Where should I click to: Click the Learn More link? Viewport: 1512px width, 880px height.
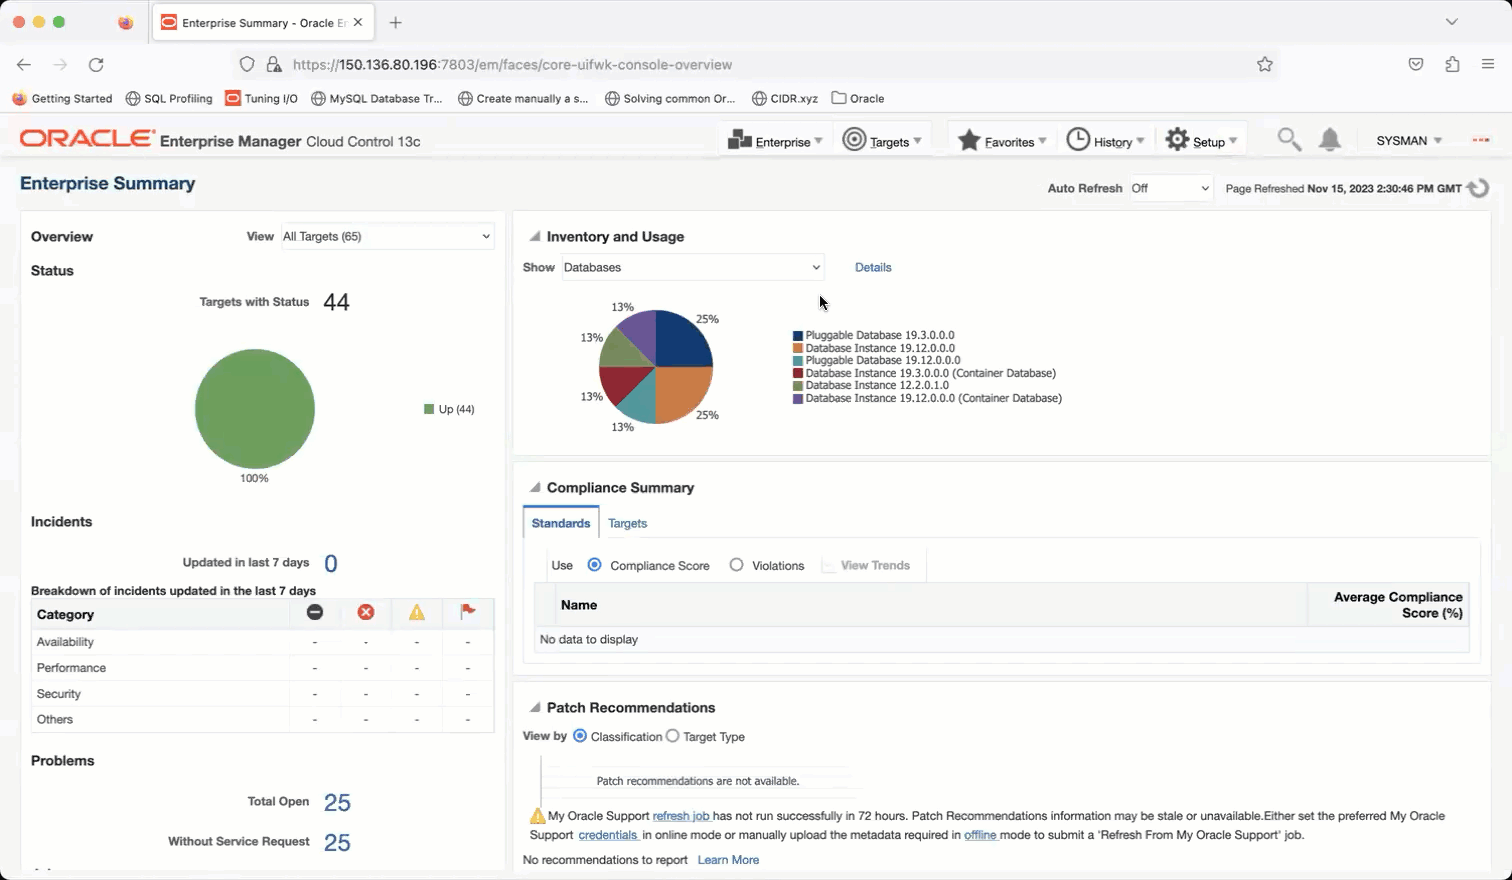(728, 860)
